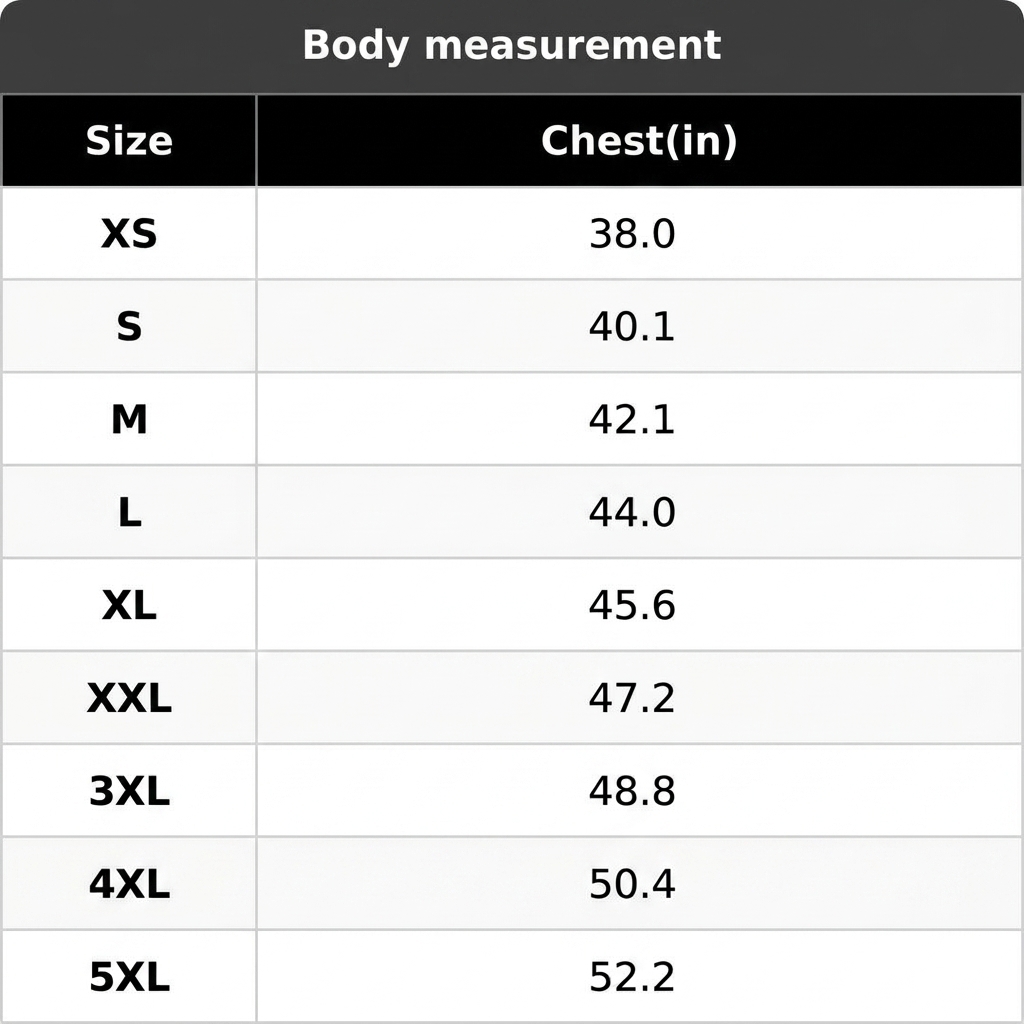Click the XS size label

coord(129,234)
